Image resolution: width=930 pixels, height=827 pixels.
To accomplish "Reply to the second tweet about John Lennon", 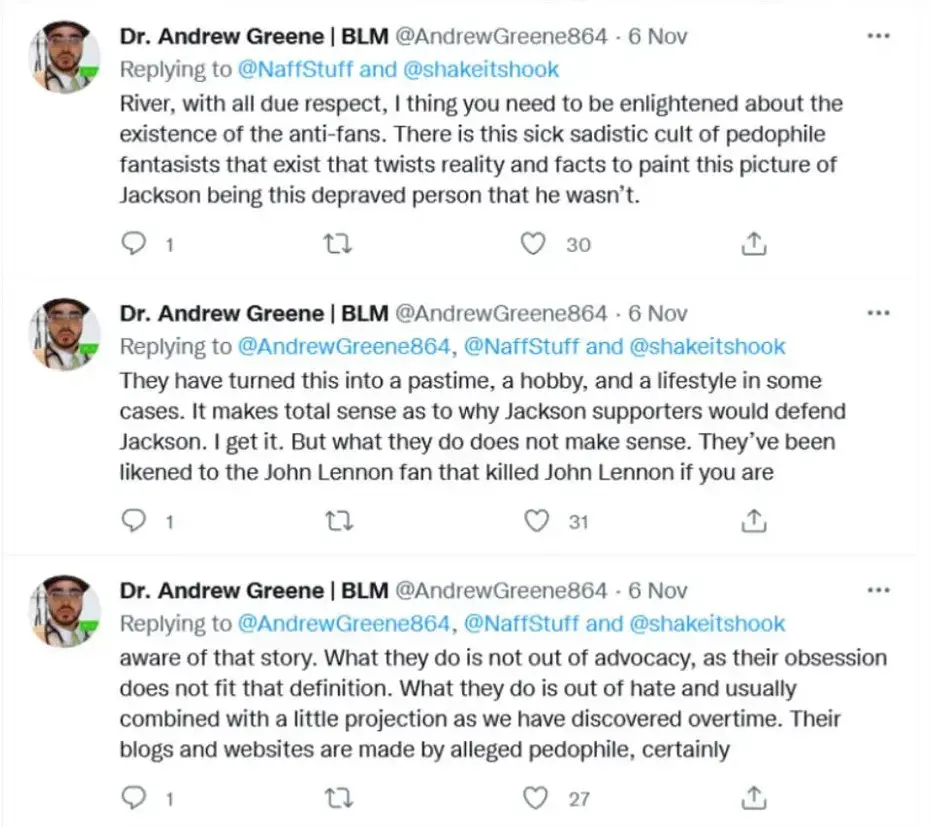I will click(x=134, y=520).
